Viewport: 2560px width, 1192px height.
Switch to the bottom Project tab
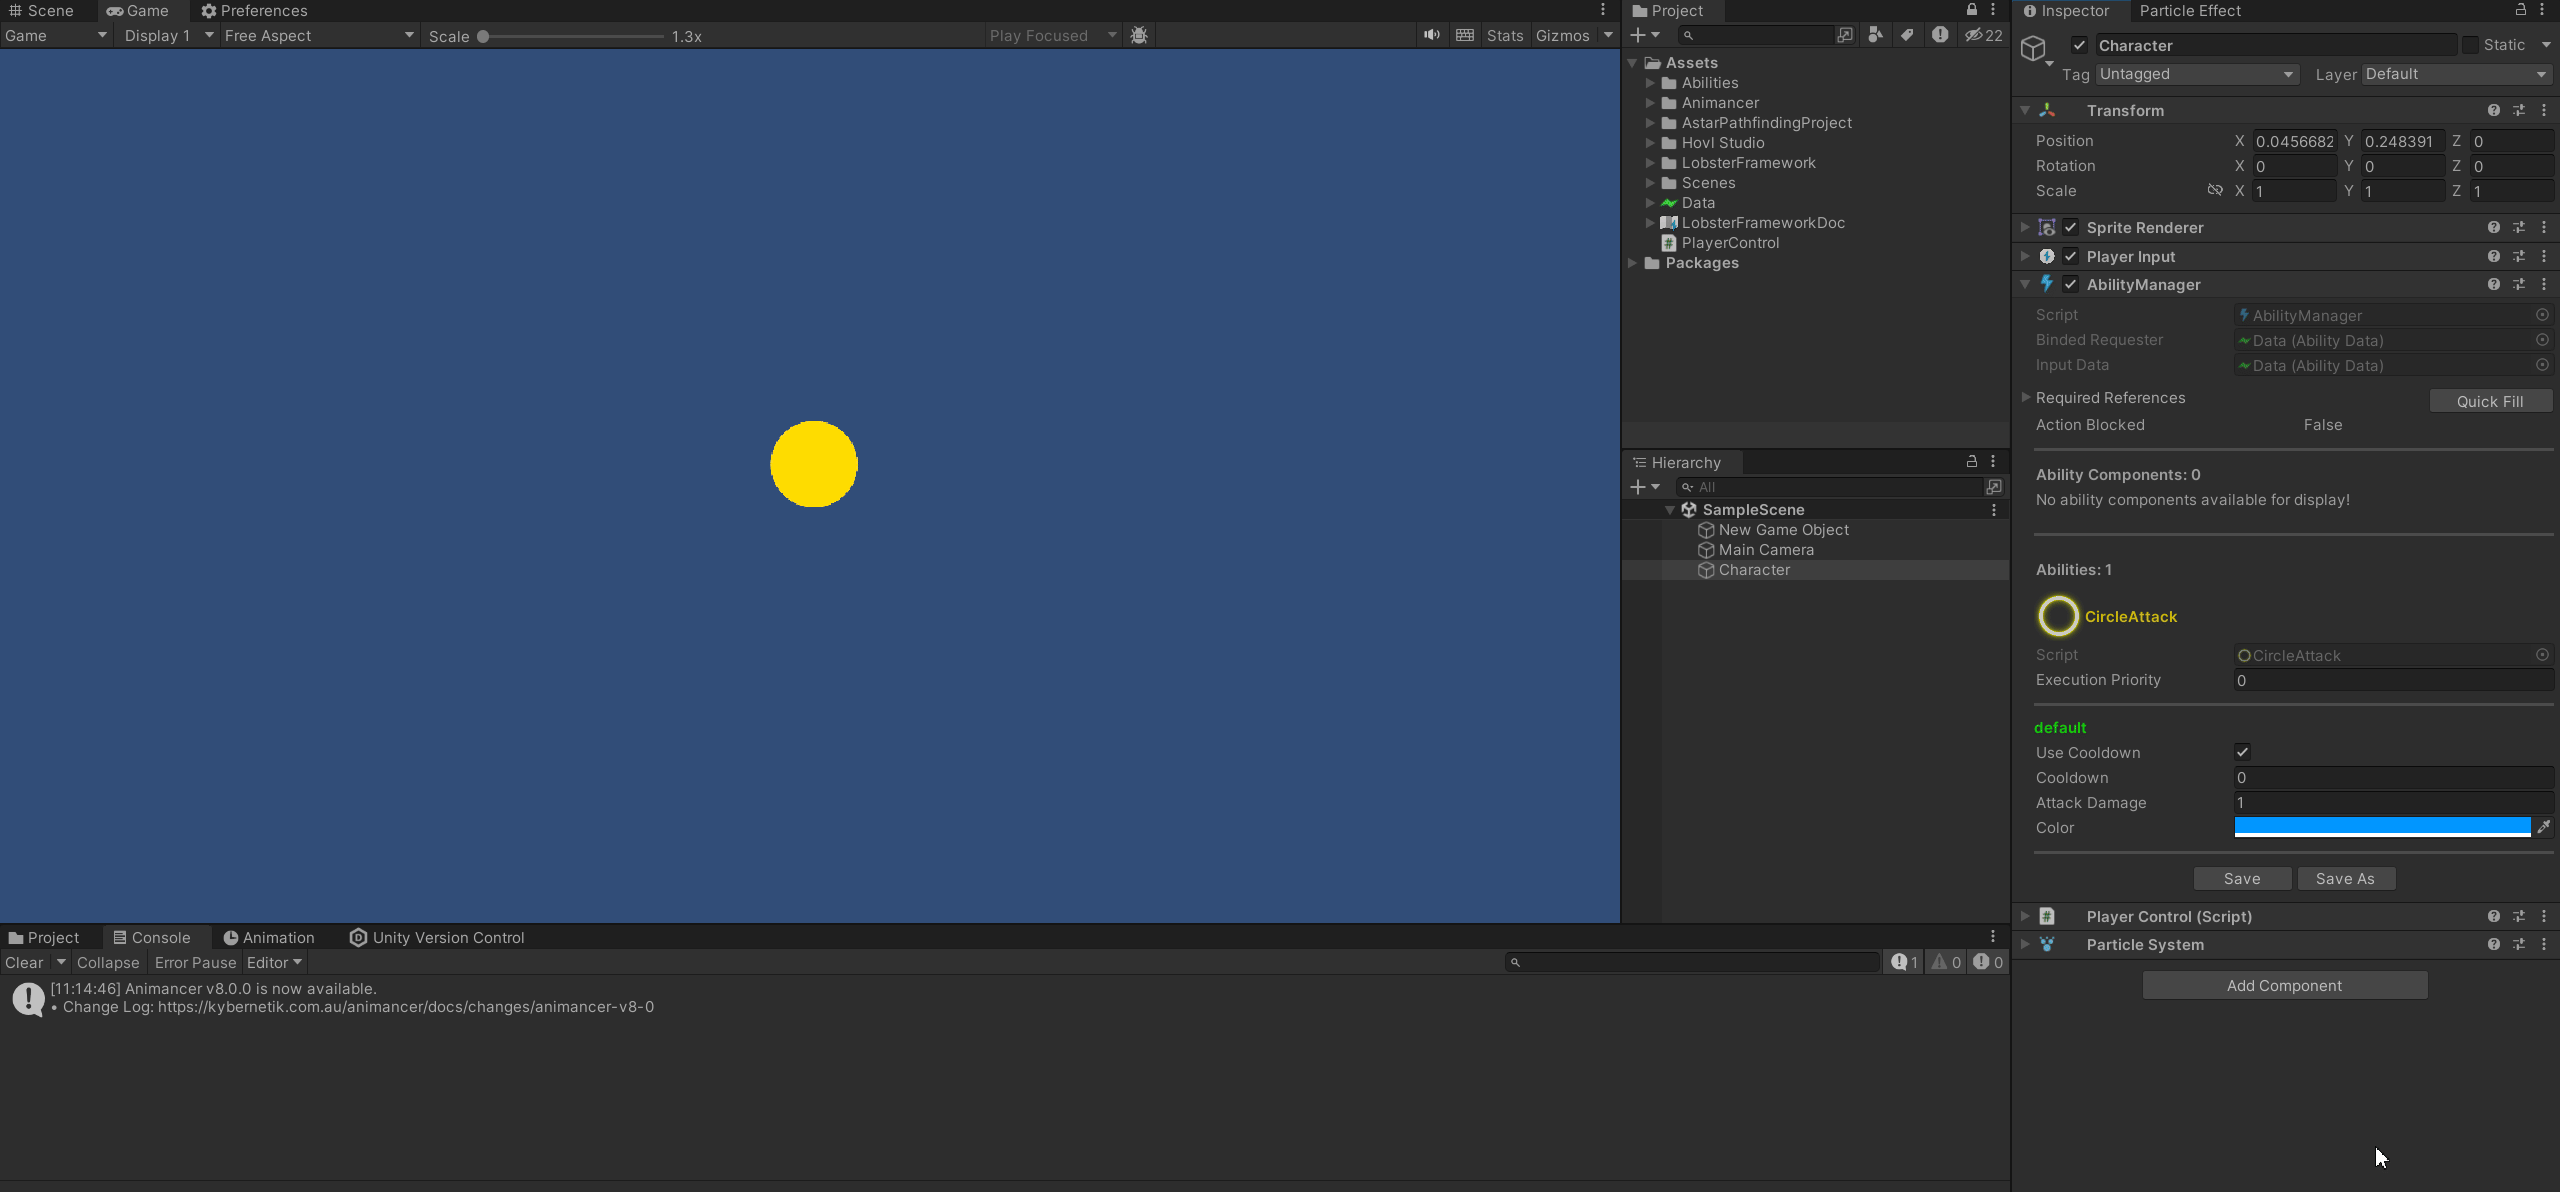(x=44, y=937)
